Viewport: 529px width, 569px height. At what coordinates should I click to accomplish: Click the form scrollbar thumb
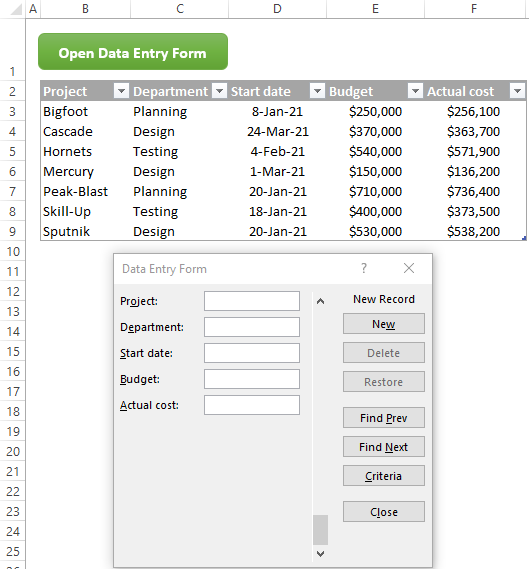click(320, 530)
